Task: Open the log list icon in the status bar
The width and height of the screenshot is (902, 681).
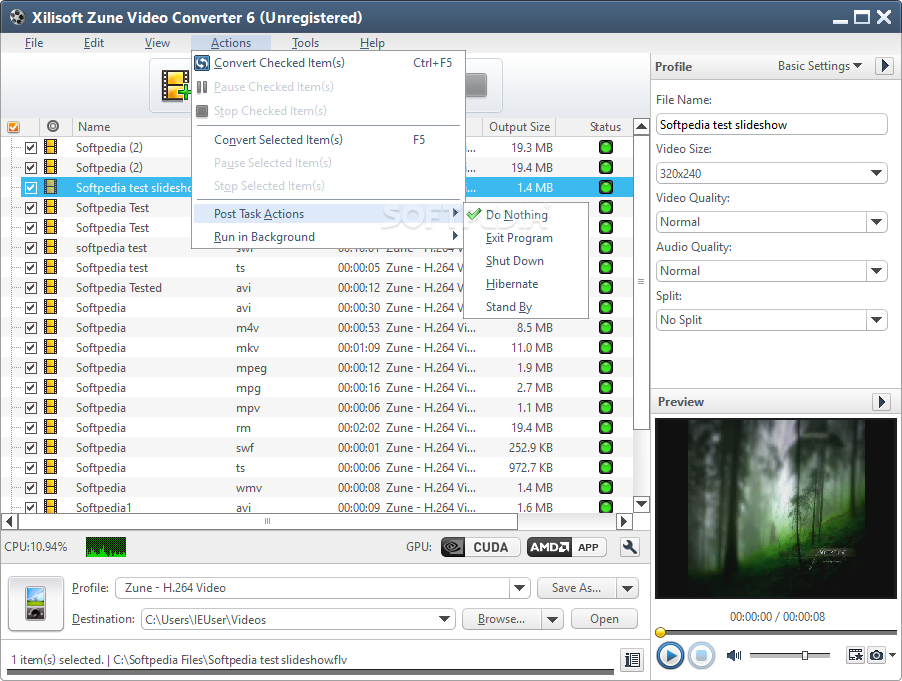Action: [632, 659]
